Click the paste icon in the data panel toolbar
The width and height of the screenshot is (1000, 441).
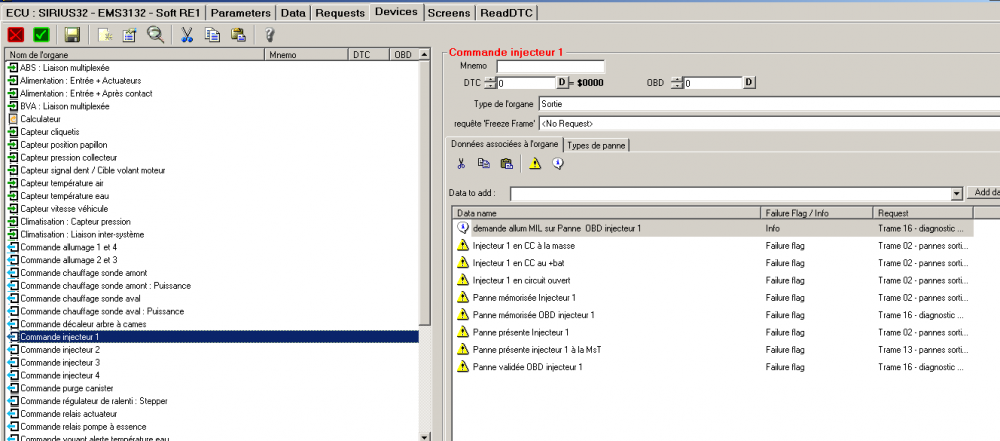pos(507,164)
